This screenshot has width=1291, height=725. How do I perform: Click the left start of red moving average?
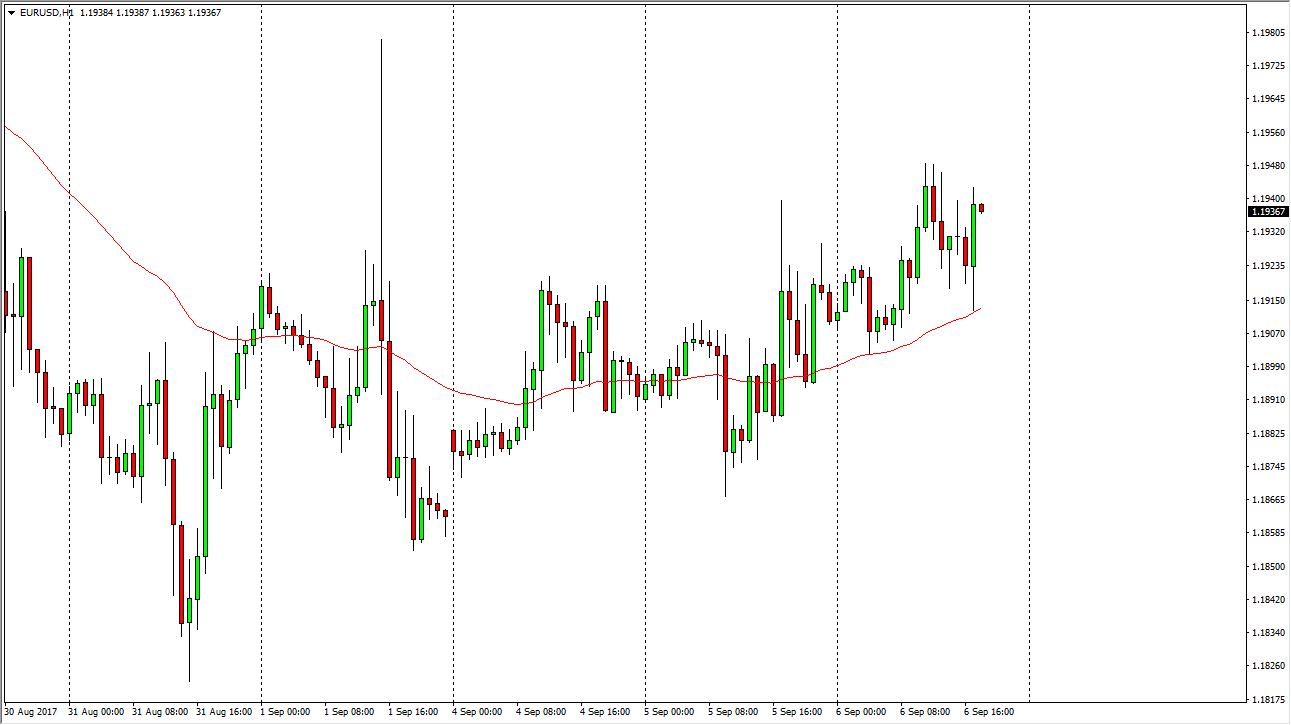point(7,127)
